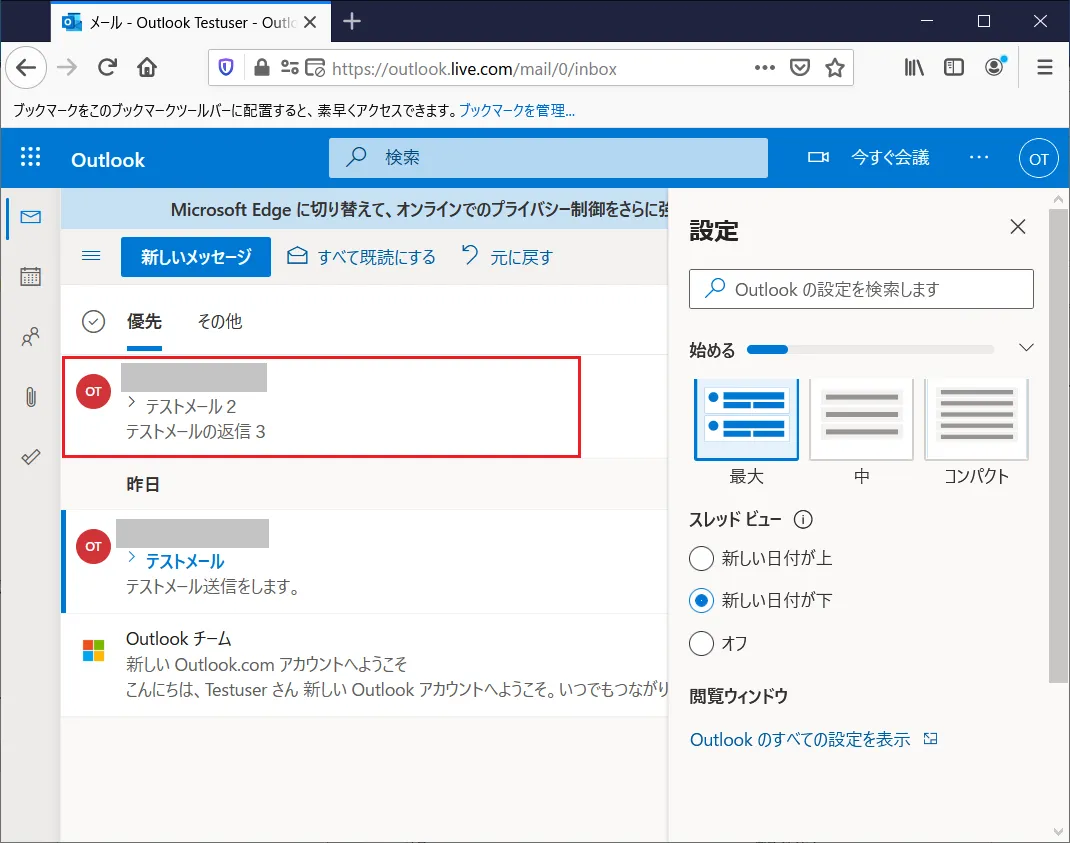Open the OT account profile circle
Screen dimensions: 1070x843
tap(1039, 158)
